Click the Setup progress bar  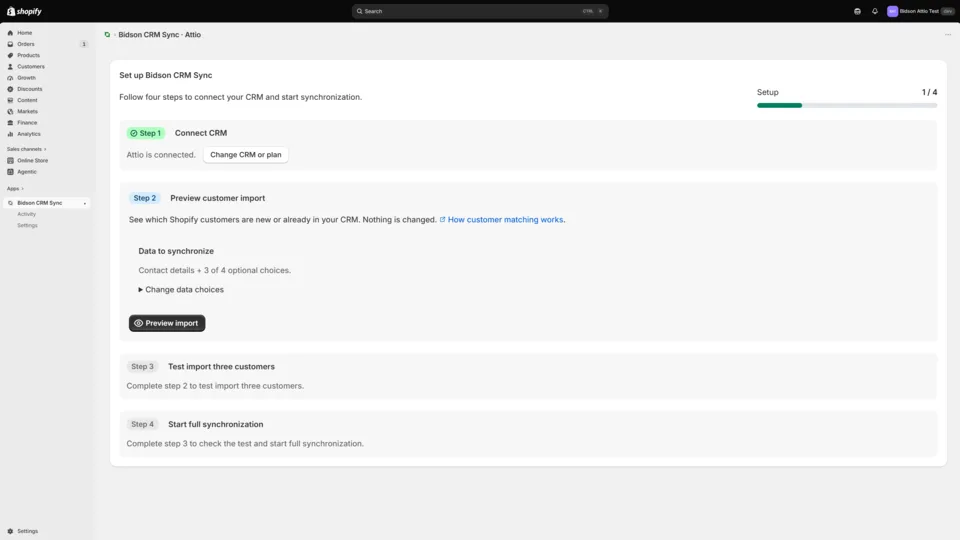tap(847, 105)
